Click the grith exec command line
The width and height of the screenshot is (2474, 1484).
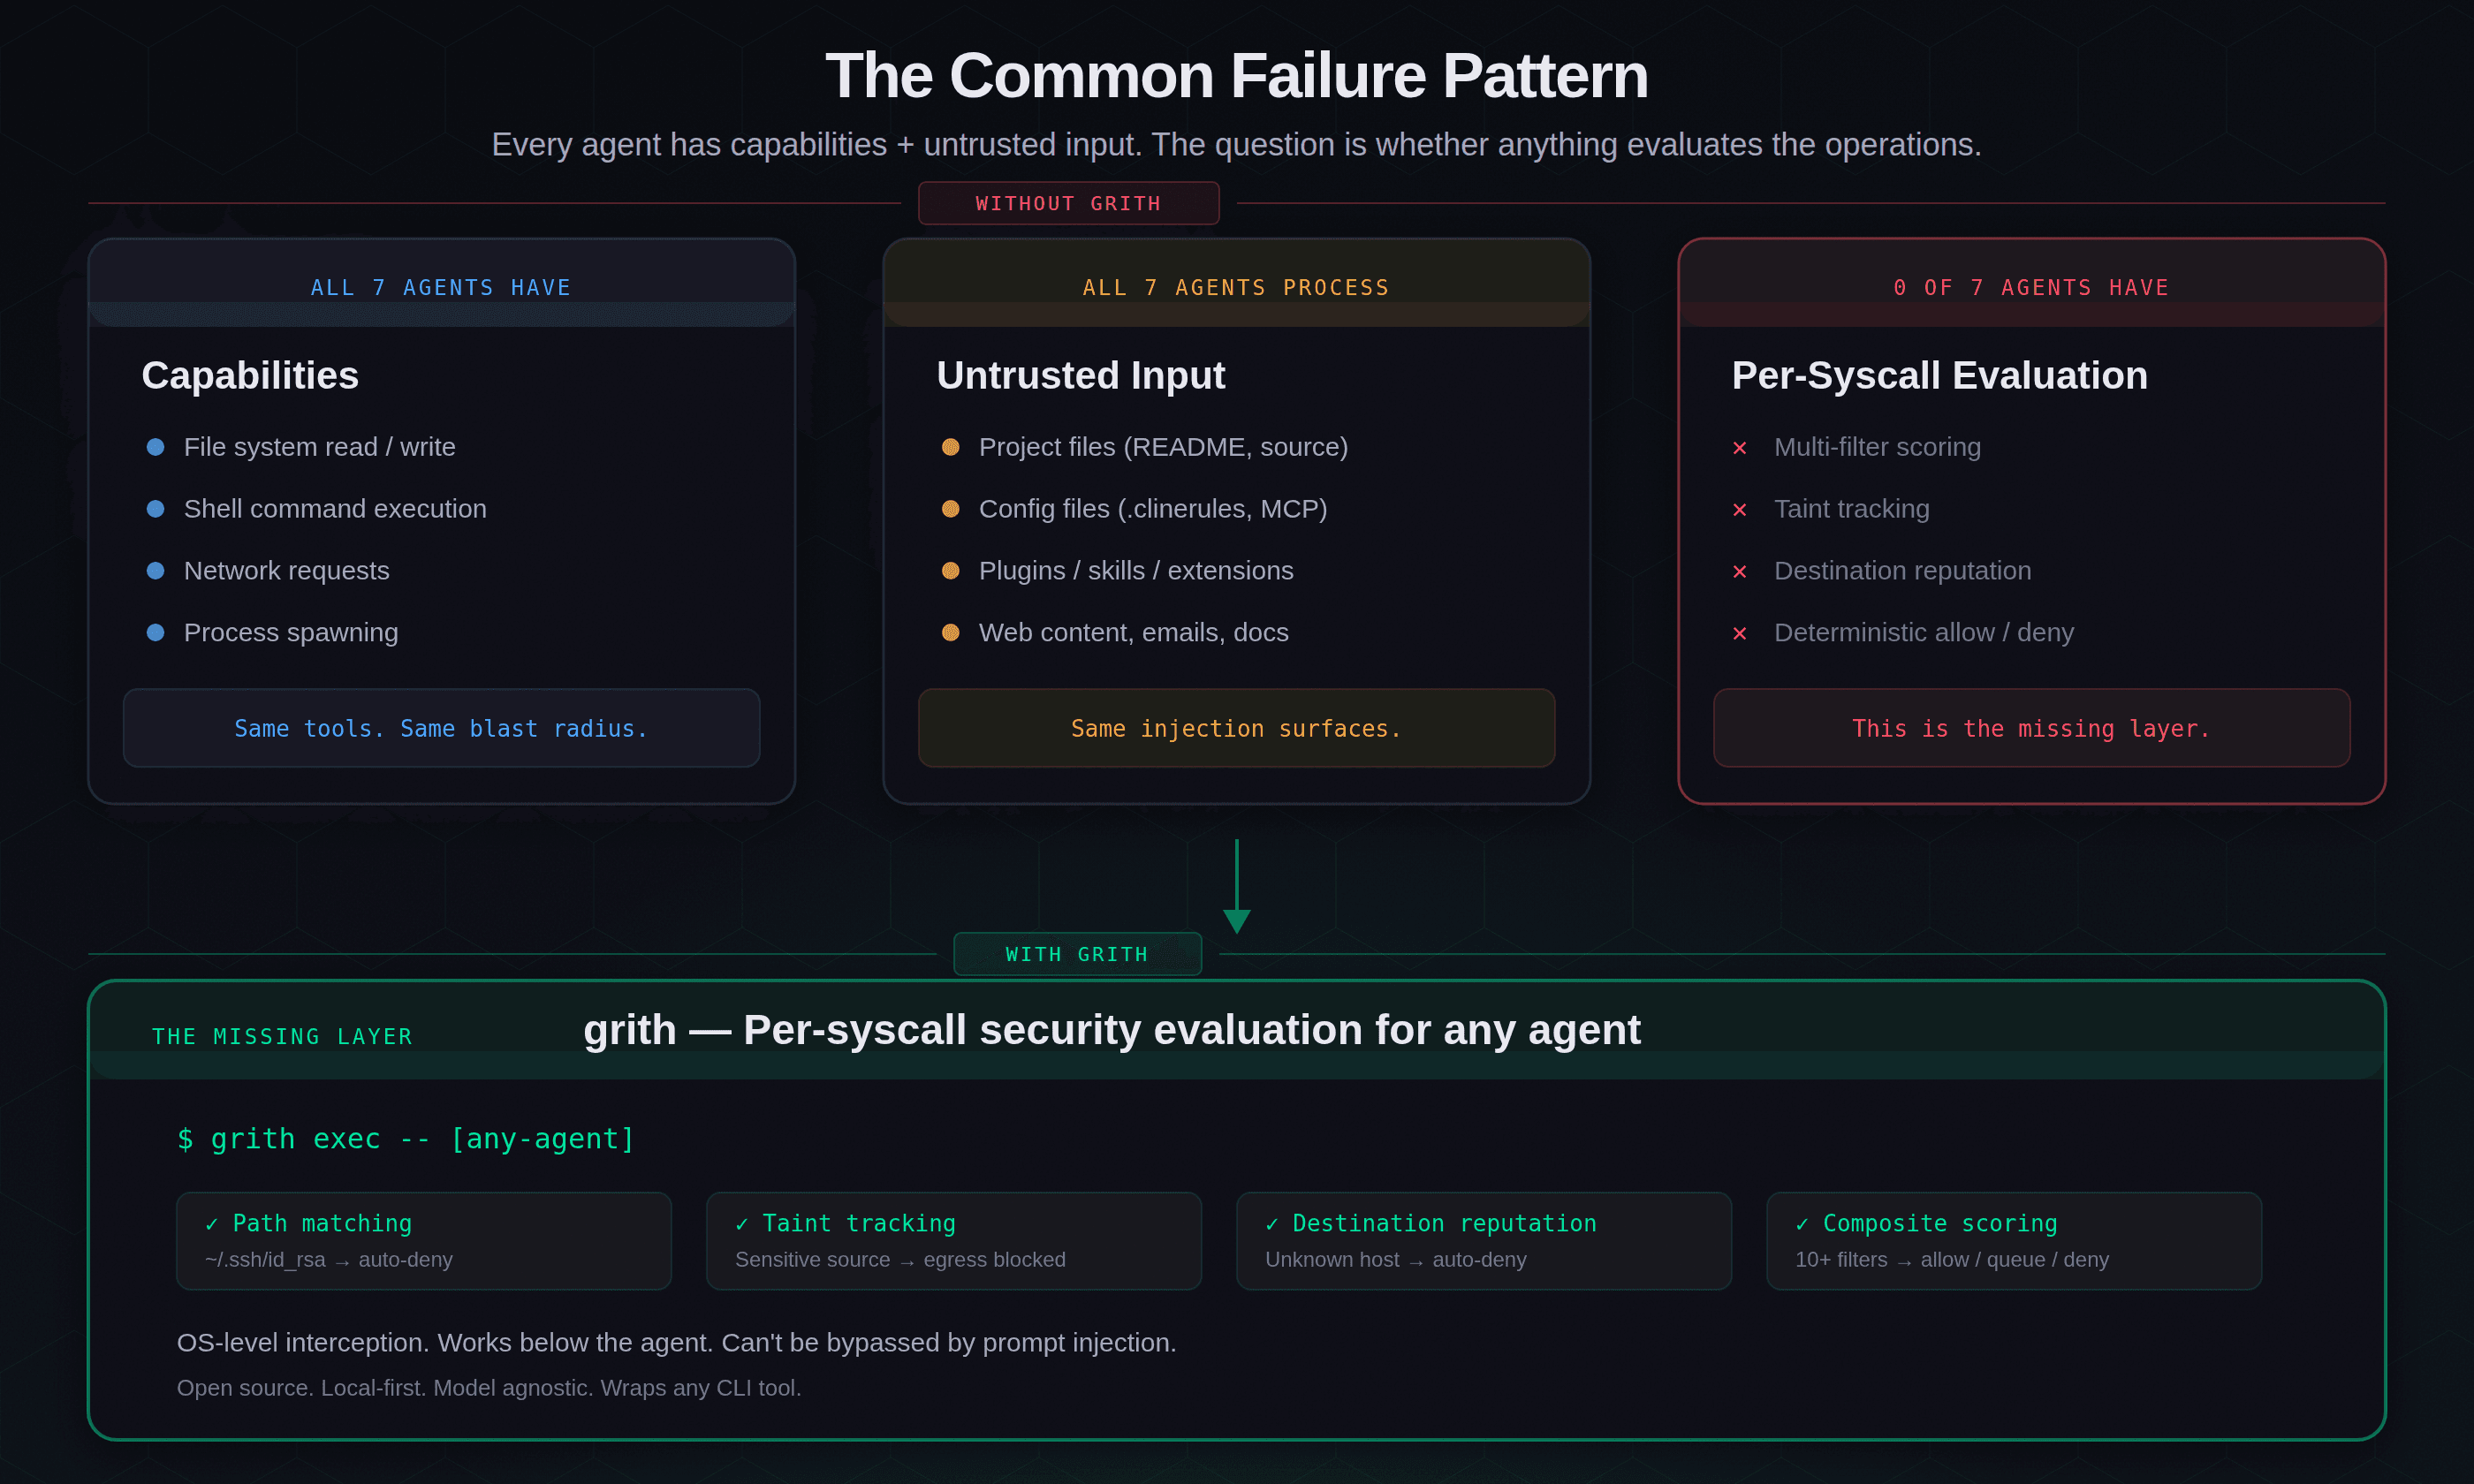pos(406,1139)
